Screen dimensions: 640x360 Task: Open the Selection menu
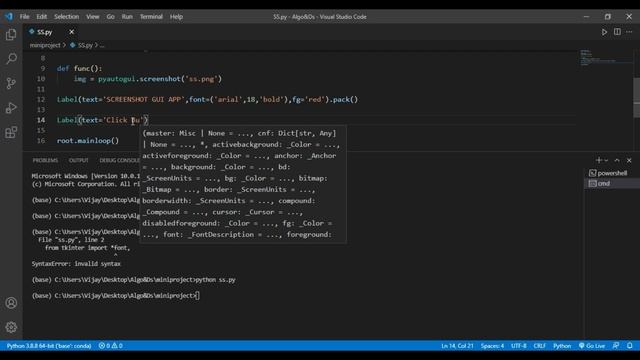[67, 17]
